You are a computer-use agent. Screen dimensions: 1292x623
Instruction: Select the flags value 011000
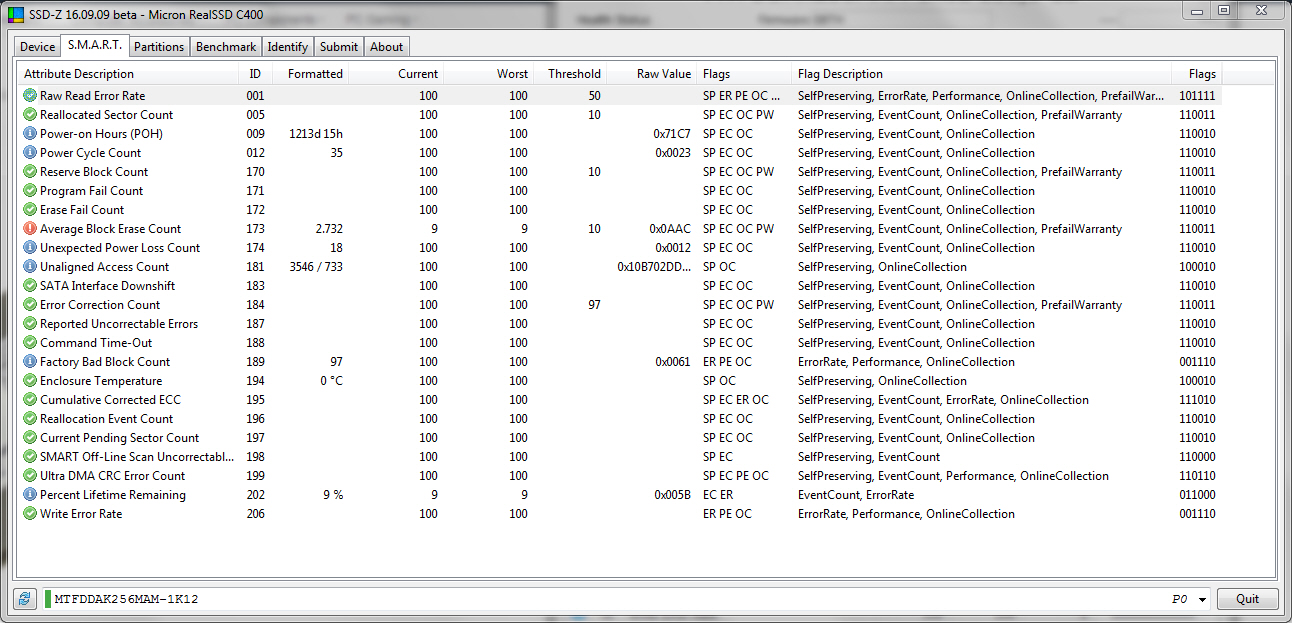click(1197, 495)
